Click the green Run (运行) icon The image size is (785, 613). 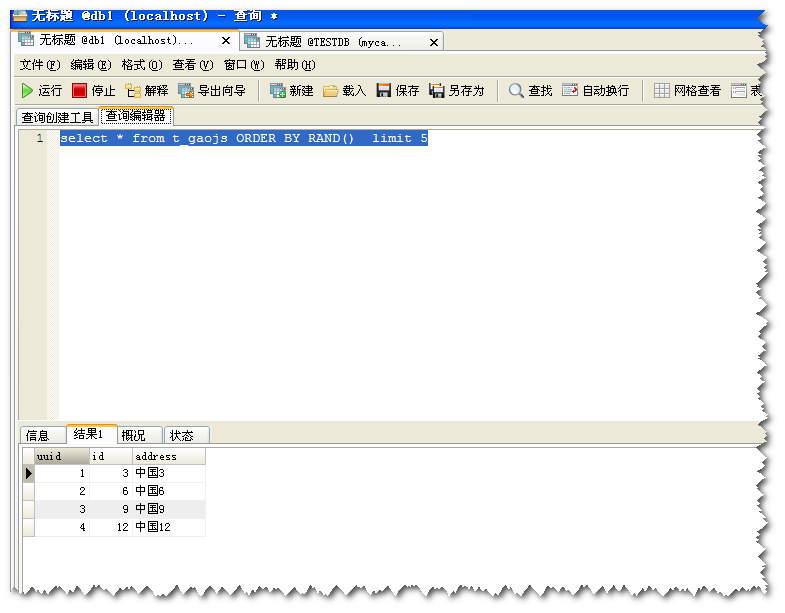pyautogui.click(x=27, y=91)
